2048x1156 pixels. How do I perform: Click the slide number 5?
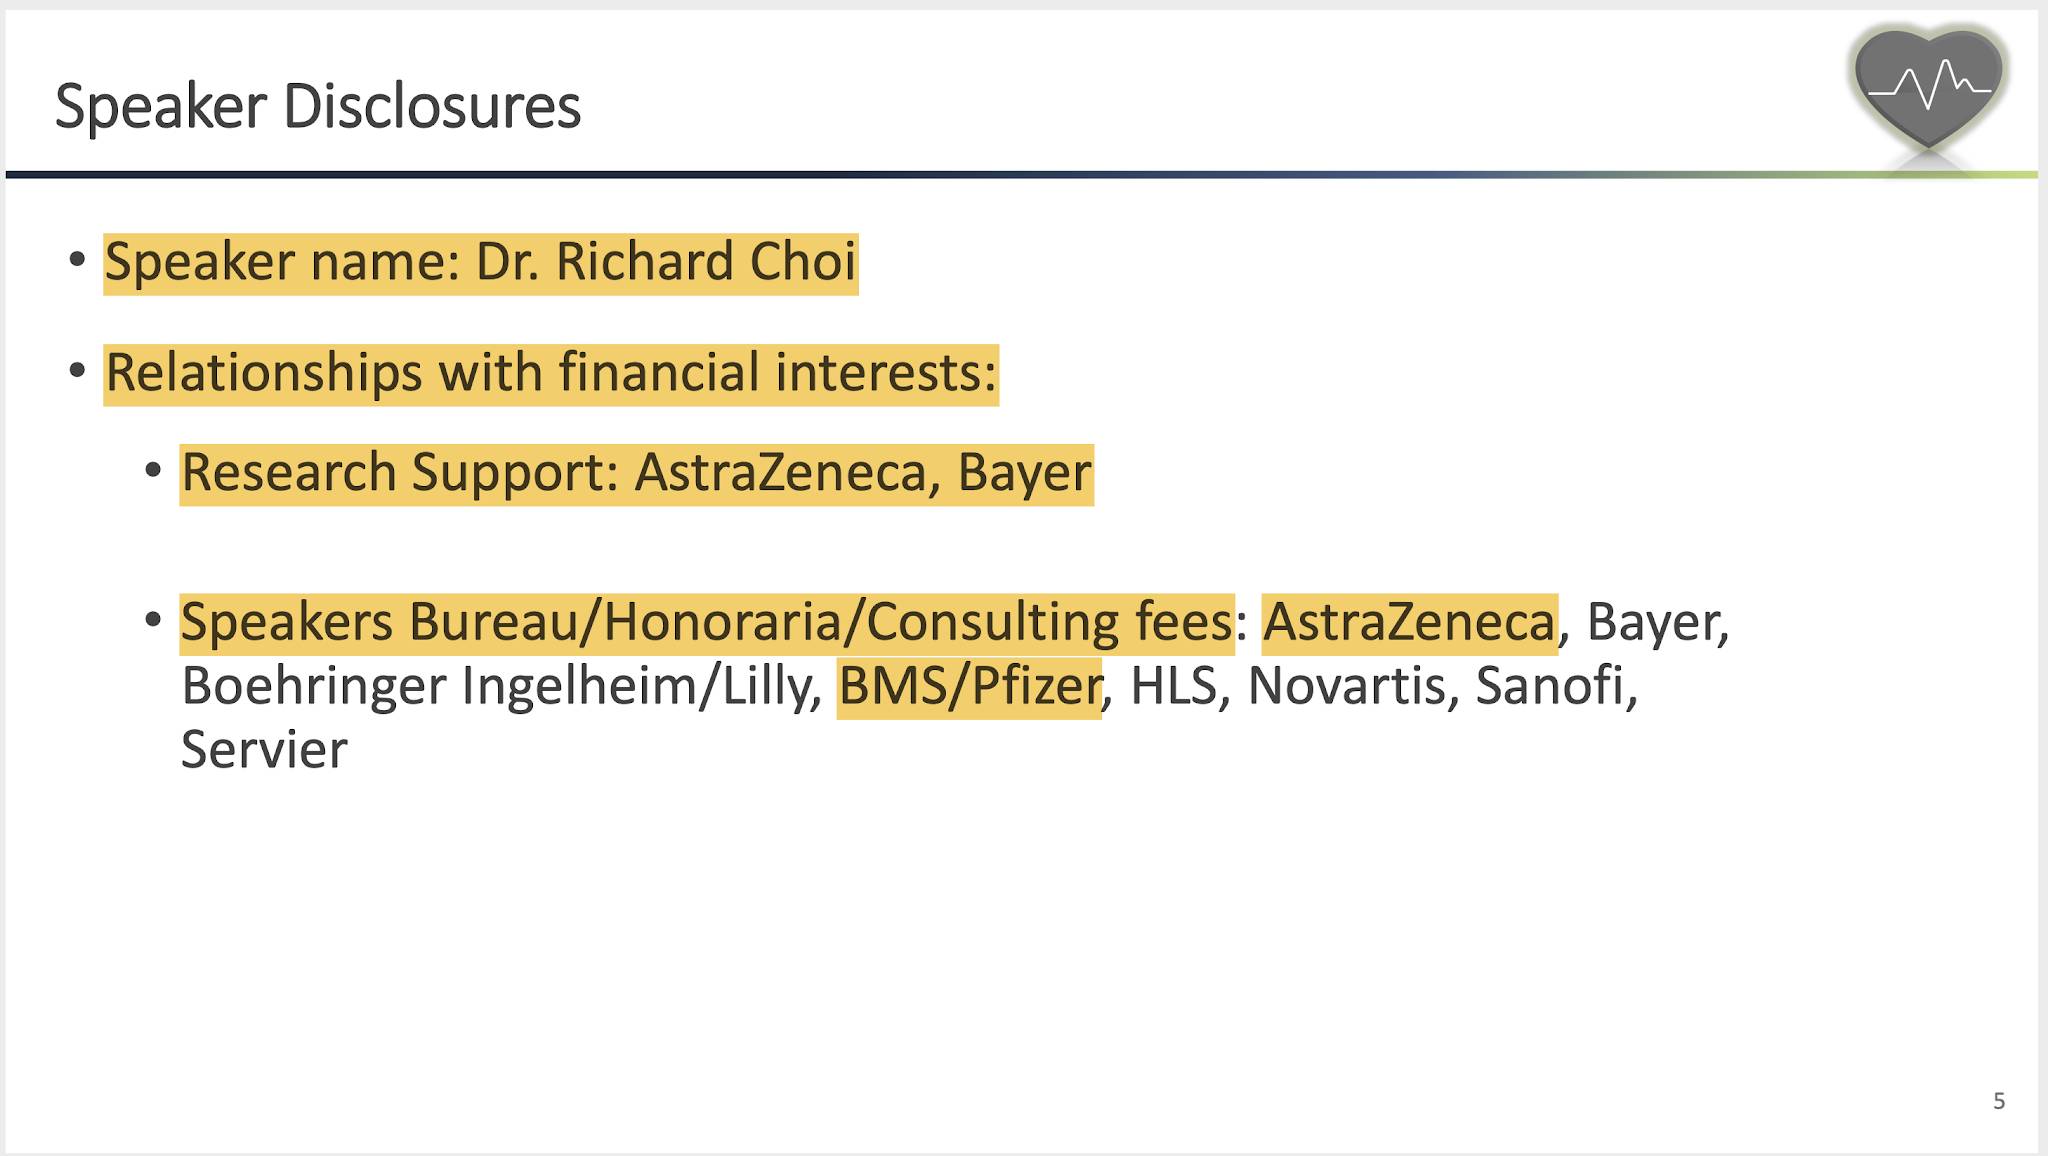[x=1999, y=1101]
